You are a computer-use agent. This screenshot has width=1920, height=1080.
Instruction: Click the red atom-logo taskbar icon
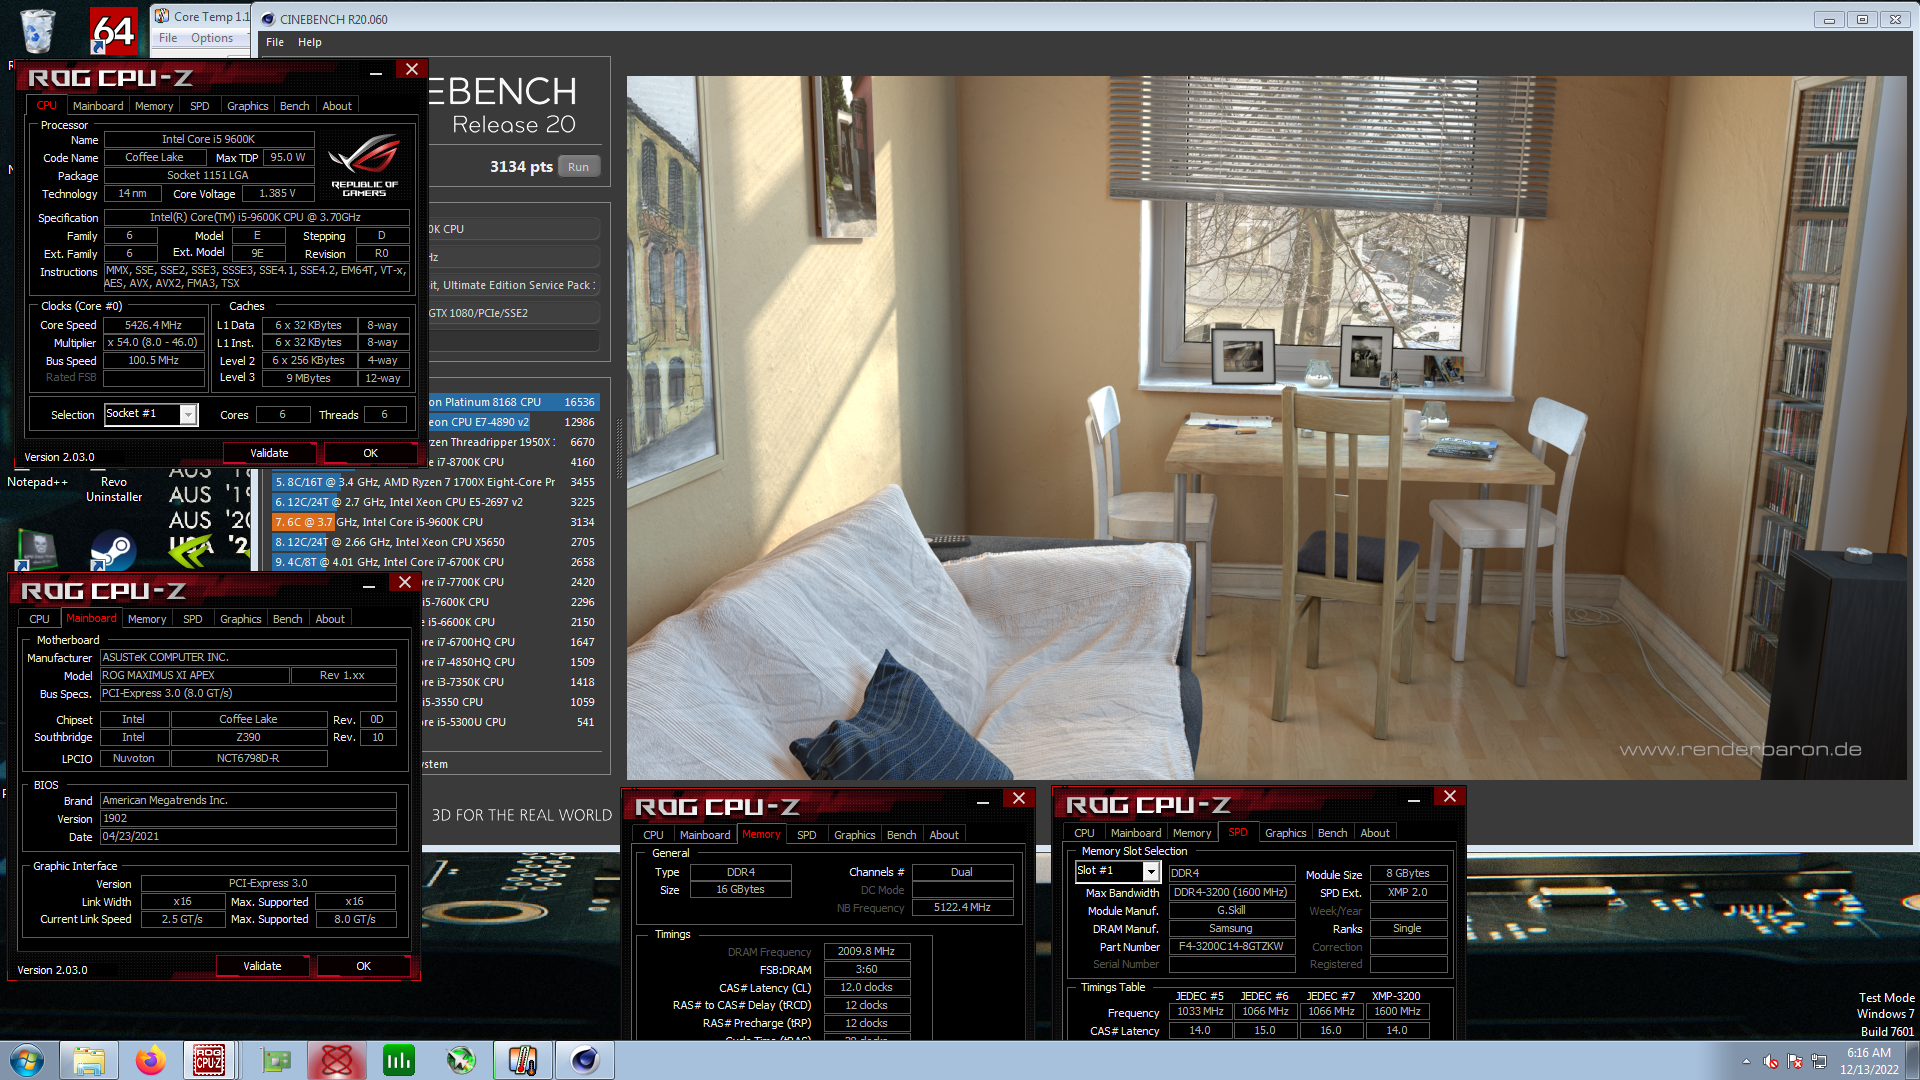(337, 1060)
